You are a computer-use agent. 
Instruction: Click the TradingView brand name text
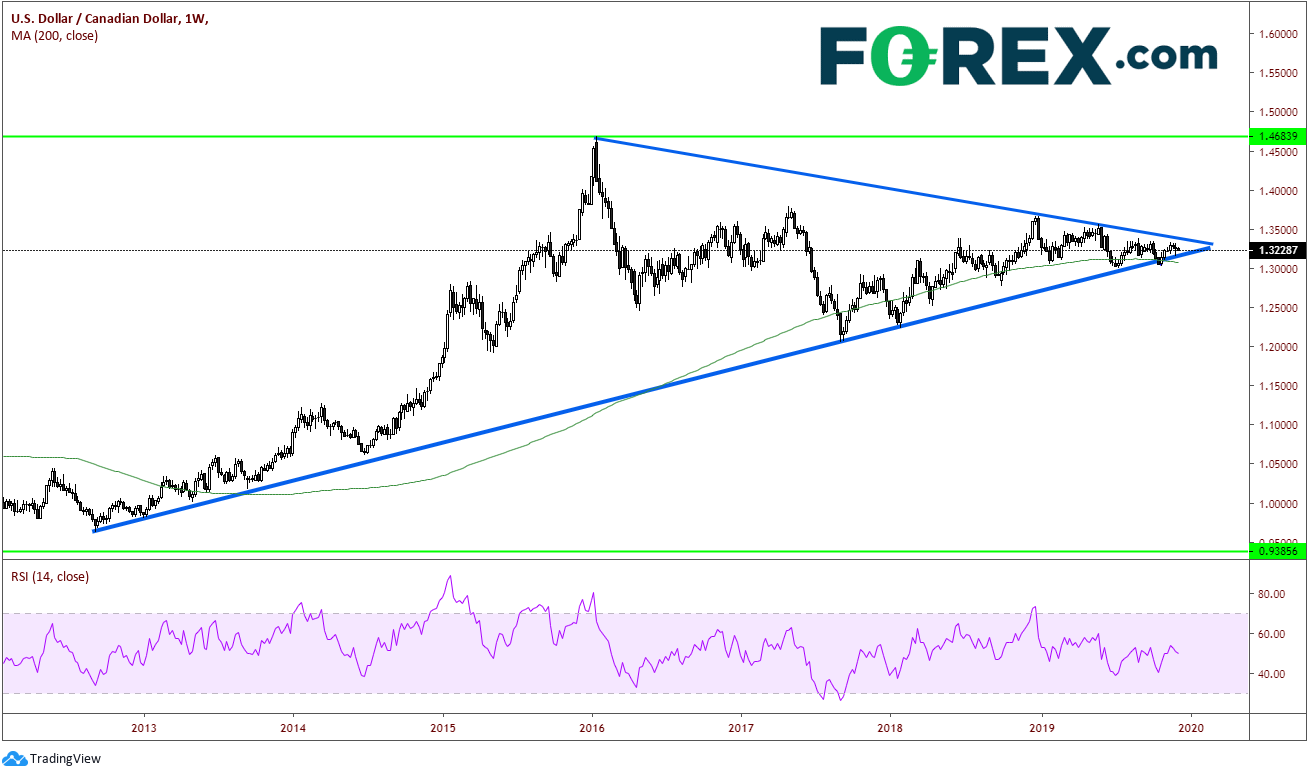pos(65,759)
